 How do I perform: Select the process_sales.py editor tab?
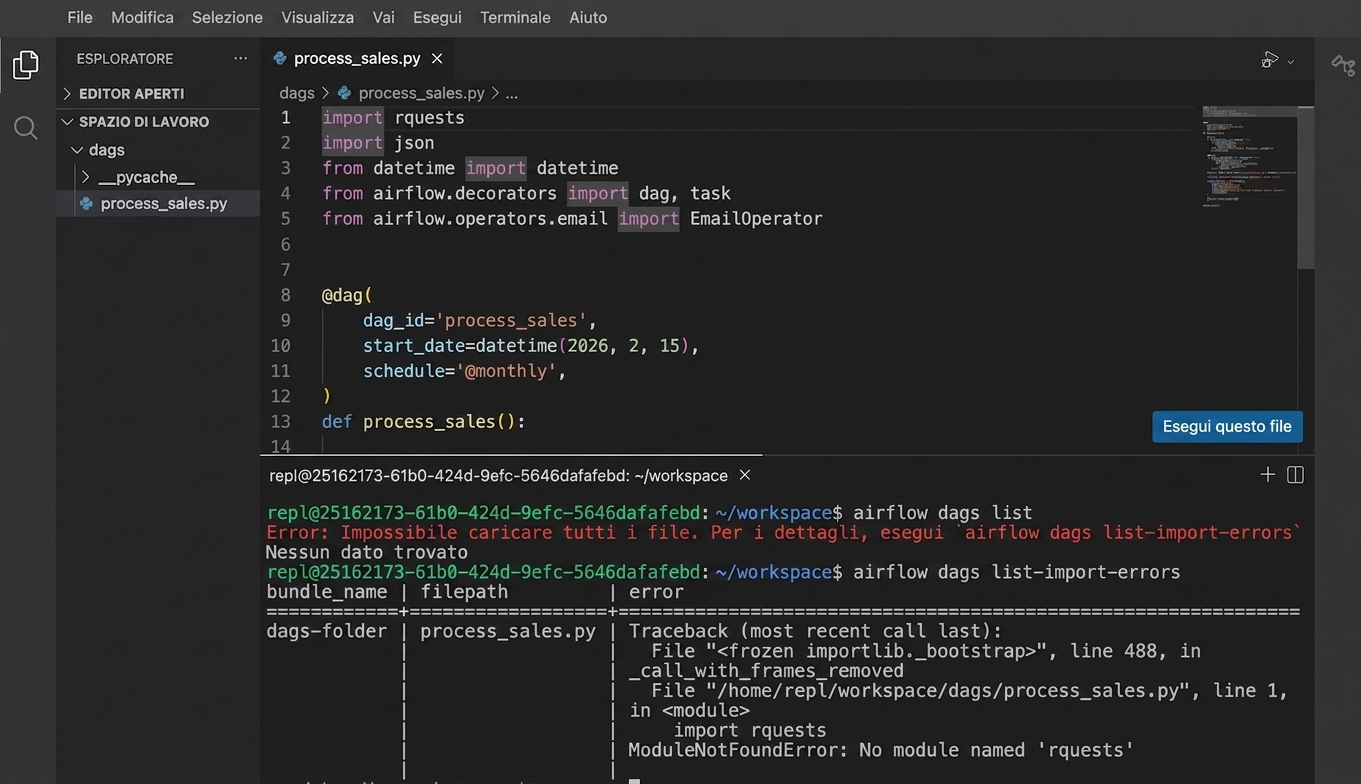coord(358,59)
